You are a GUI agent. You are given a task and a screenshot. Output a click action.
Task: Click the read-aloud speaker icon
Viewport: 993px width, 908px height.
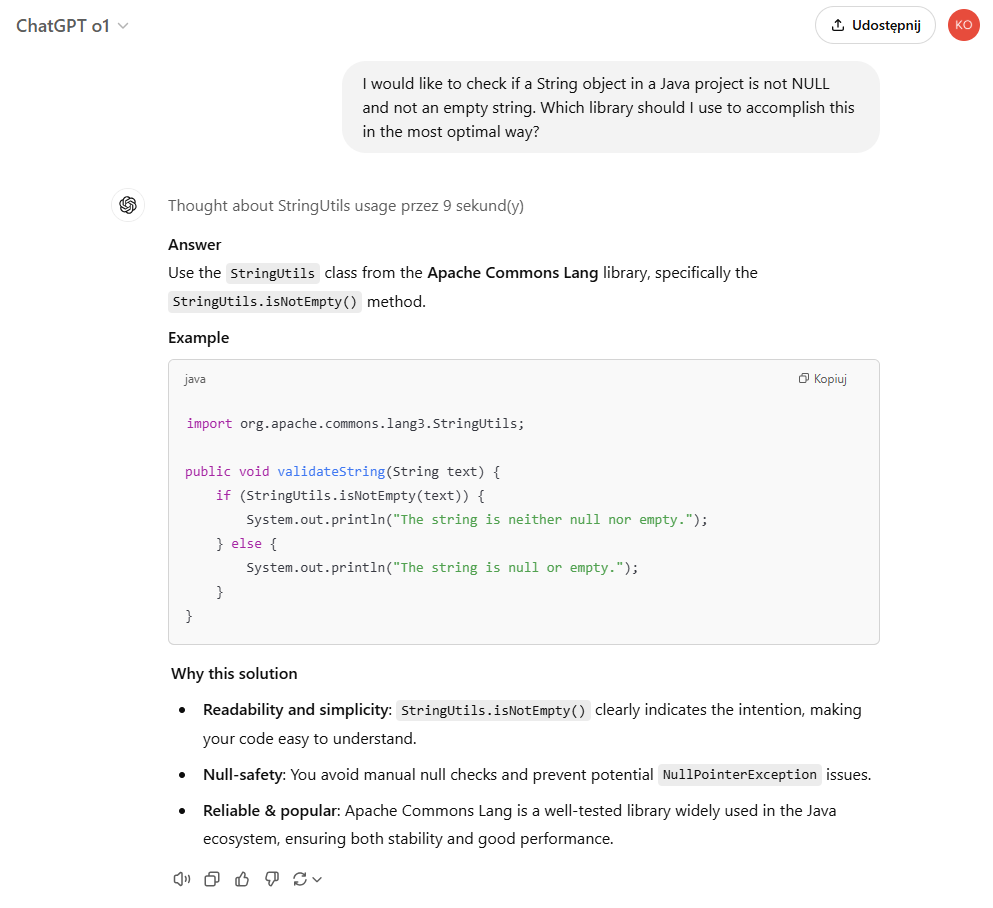pyautogui.click(x=182, y=878)
